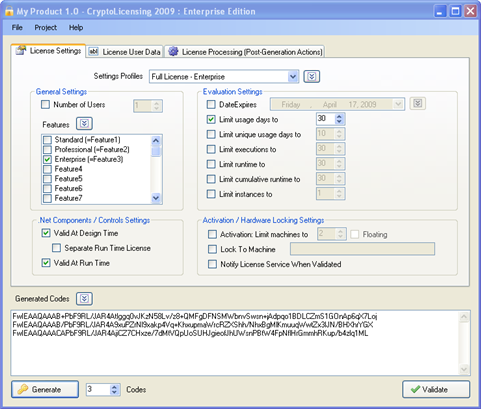
Task: Click the chevron button beside the DateExpires picker
Action: pos(418,103)
